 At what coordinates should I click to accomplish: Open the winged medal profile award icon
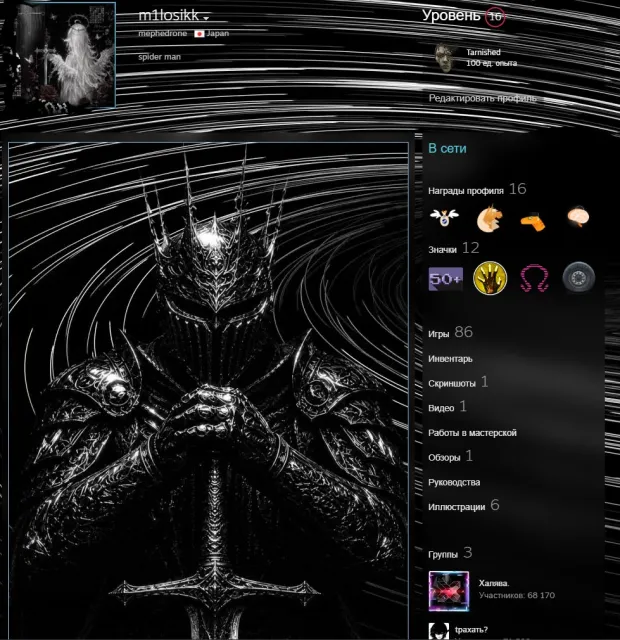(444, 218)
